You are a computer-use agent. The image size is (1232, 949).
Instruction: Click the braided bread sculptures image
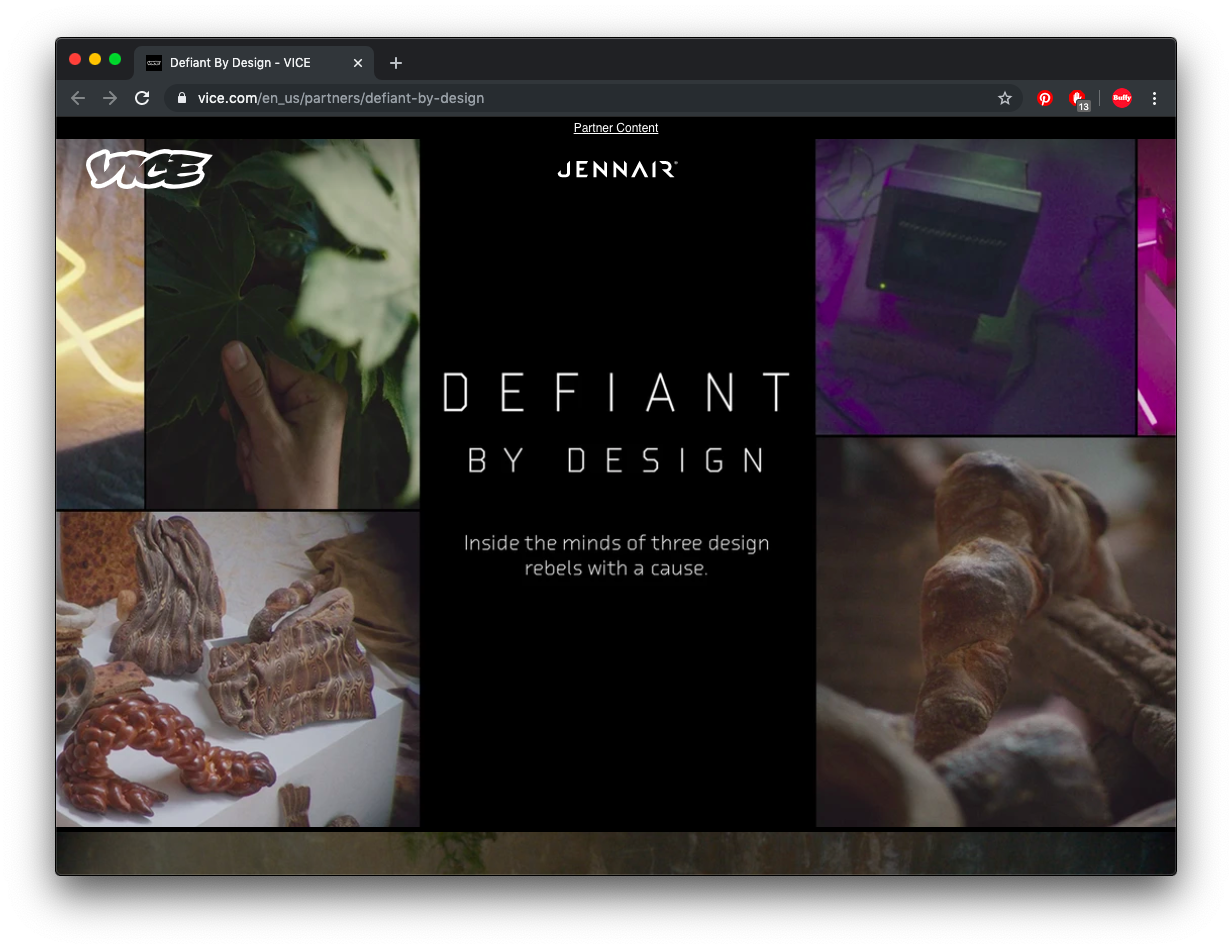238,669
